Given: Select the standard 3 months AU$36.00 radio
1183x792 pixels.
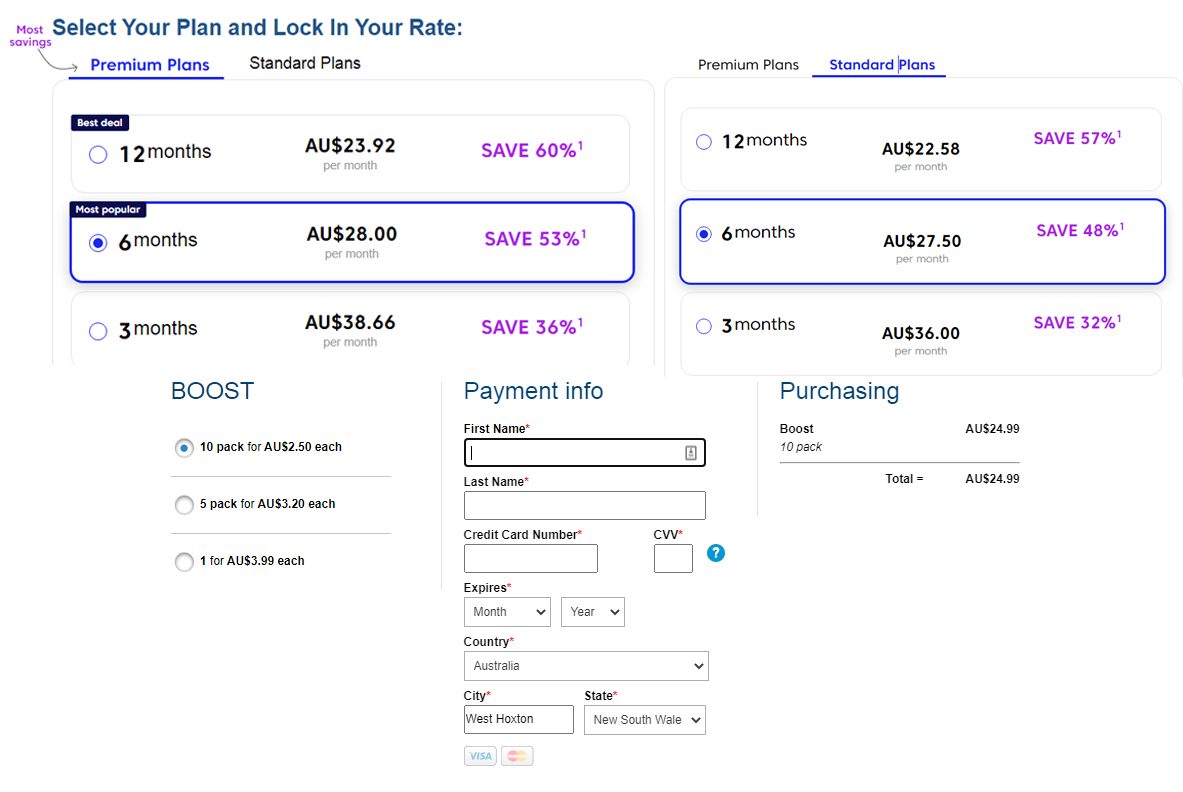Looking at the screenshot, I should coord(704,326).
